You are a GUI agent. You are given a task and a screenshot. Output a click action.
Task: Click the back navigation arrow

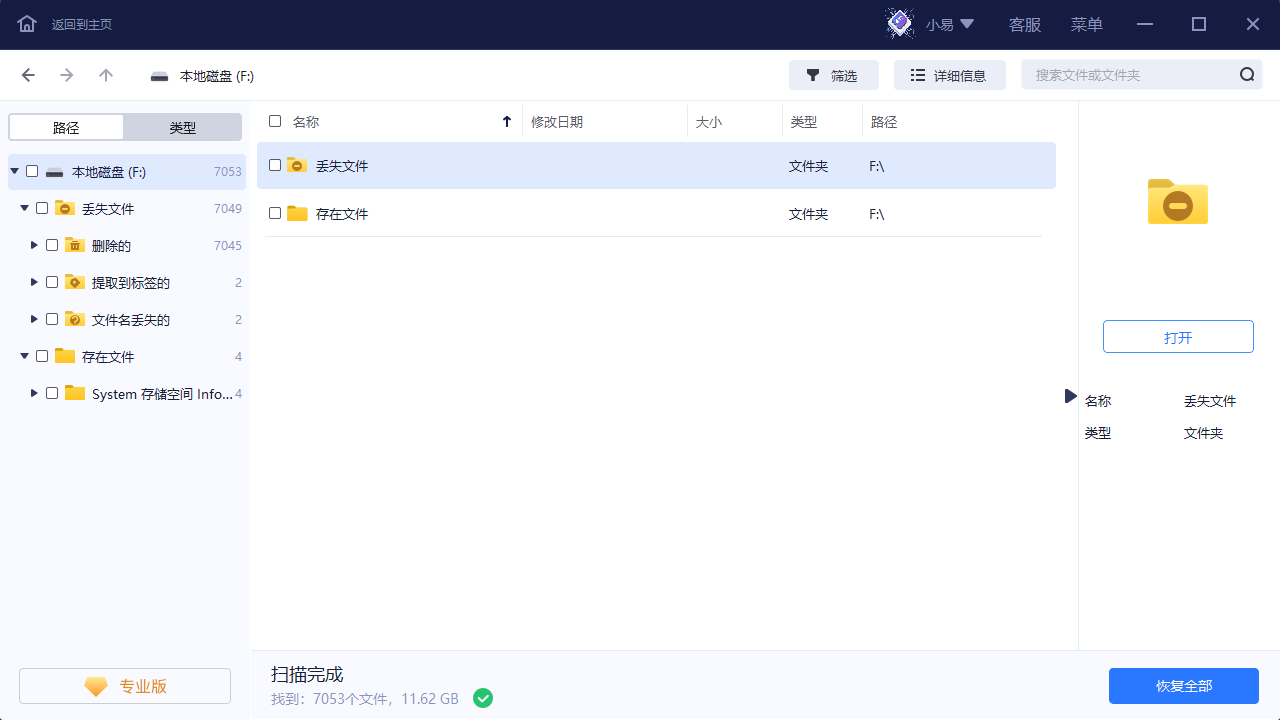[x=27, y=74]
